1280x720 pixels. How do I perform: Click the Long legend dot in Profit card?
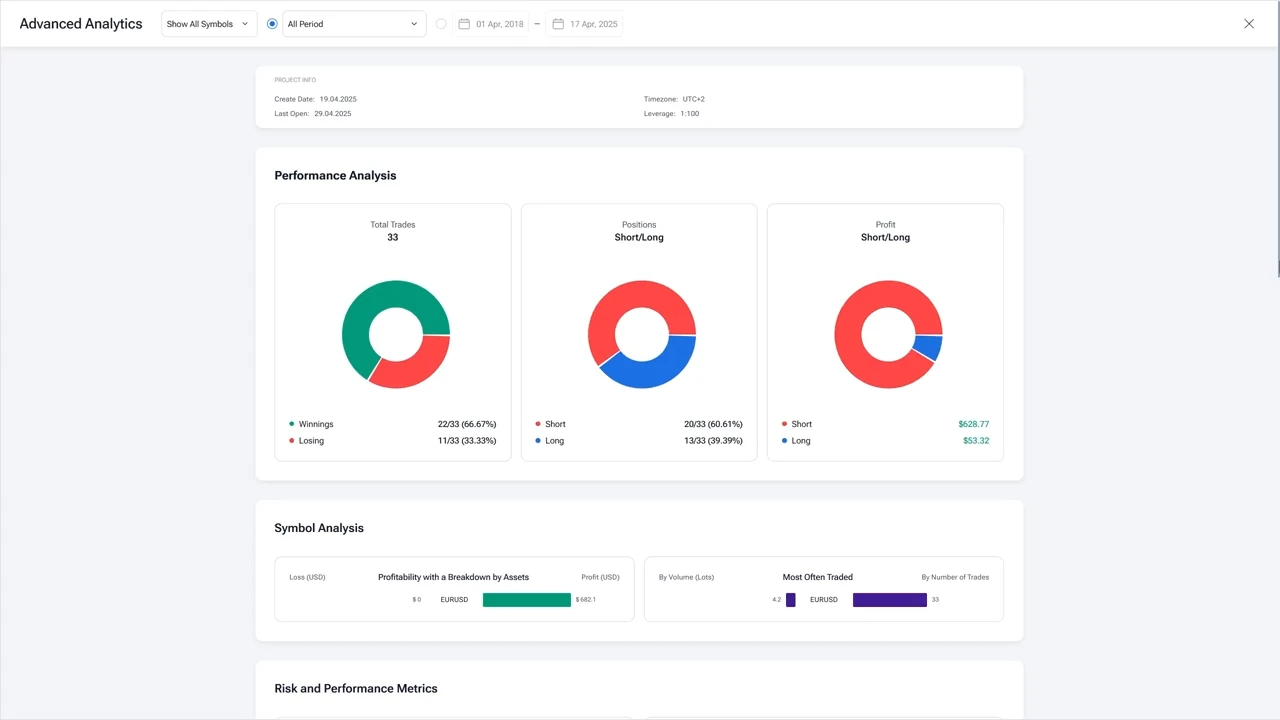785,441
